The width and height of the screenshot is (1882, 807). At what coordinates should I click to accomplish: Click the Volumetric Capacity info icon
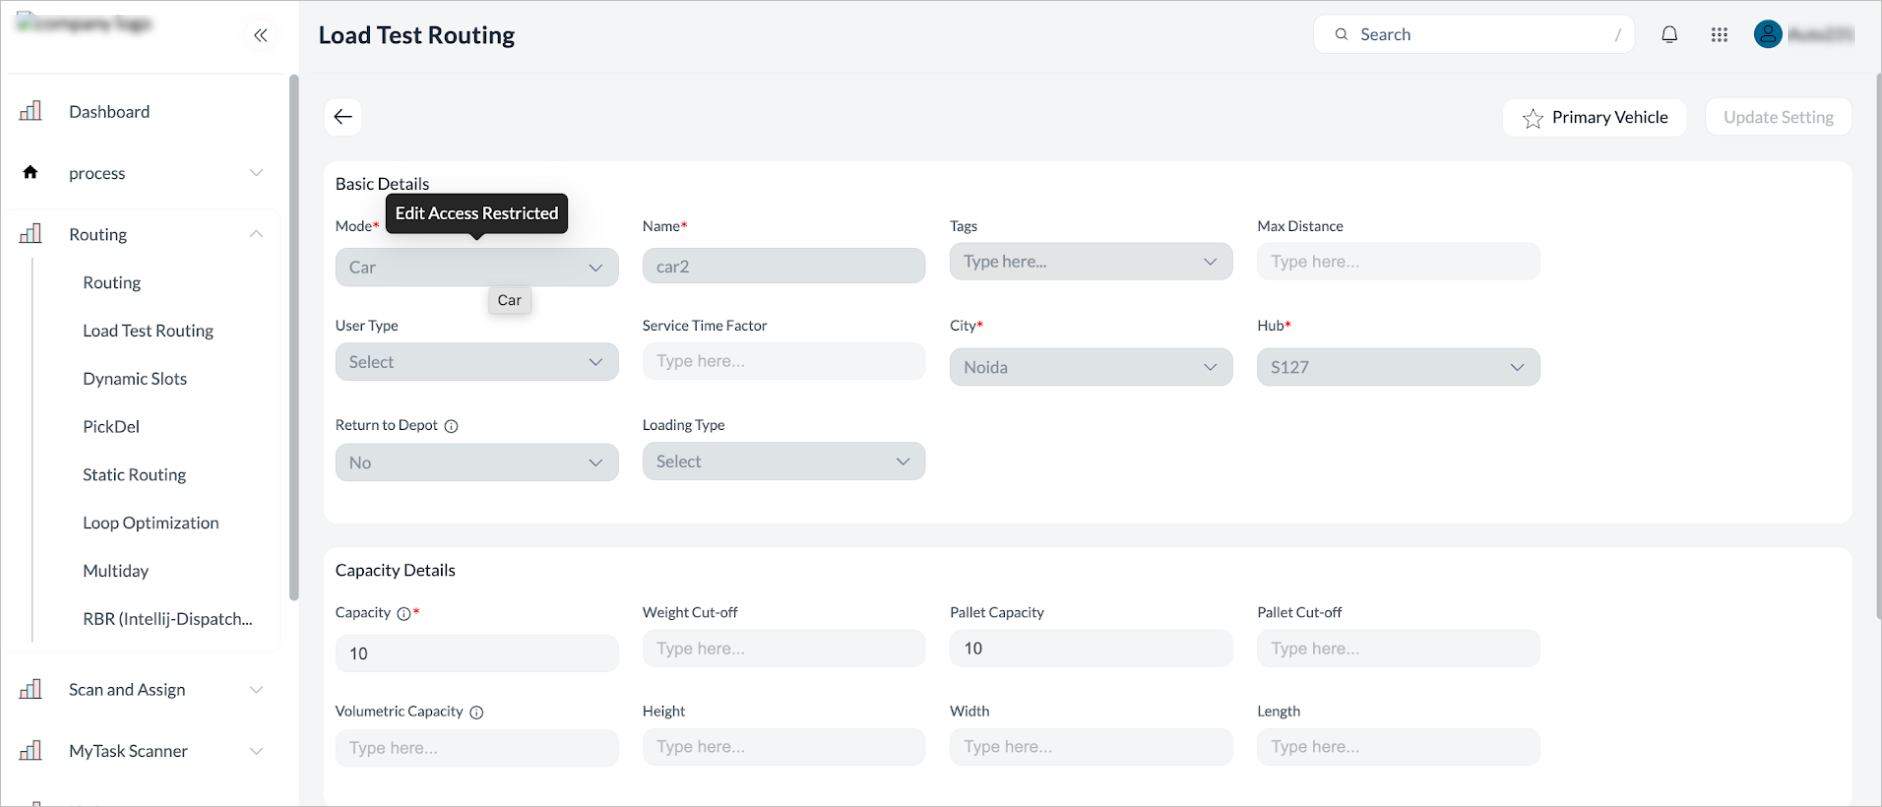pos(477,713)
